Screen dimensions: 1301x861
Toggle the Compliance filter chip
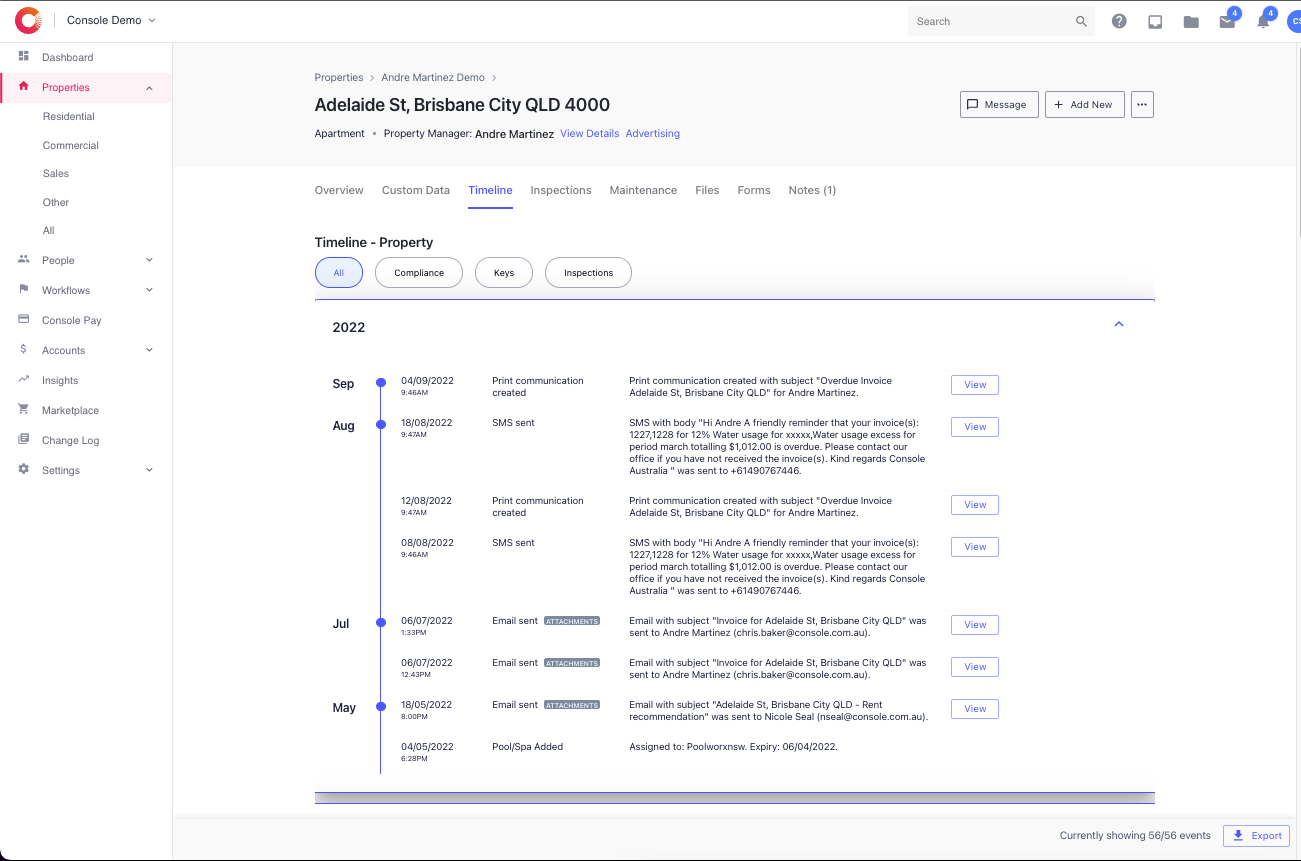click(x=419, y=273)
